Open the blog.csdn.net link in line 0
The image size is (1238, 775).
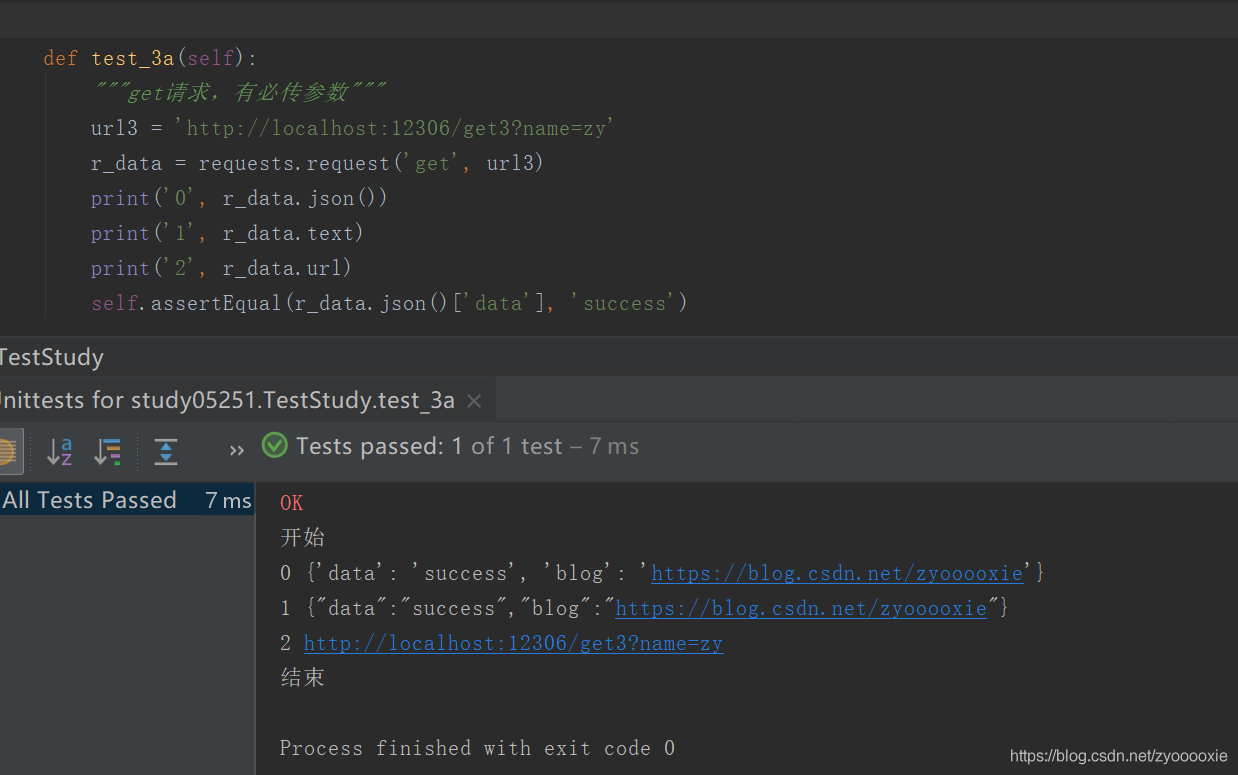pyautogui.click(x=837, y=573)
